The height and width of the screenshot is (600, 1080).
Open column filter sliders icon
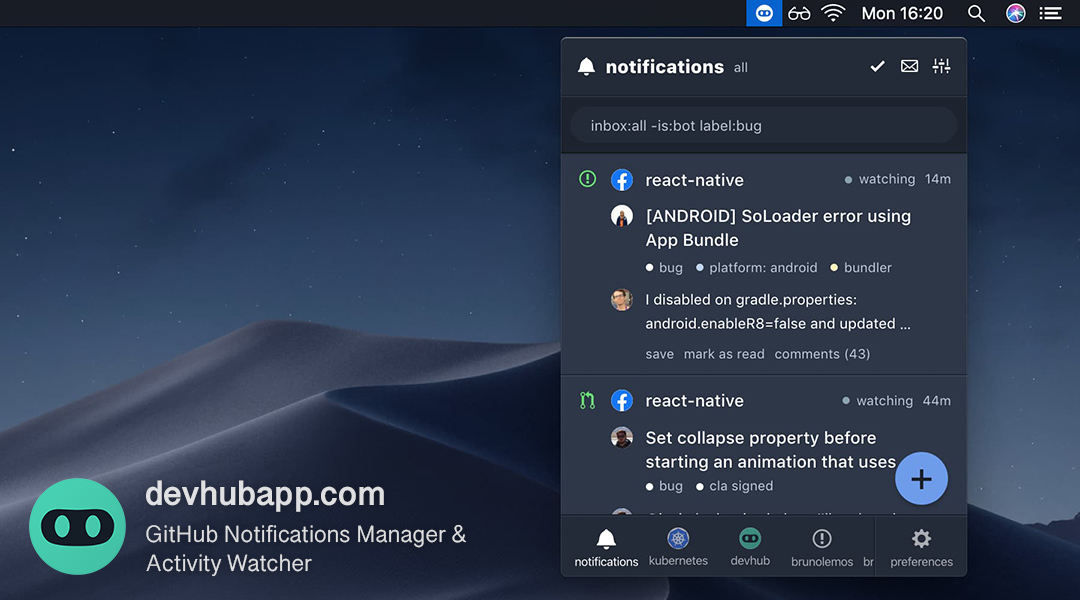[942, 66]
